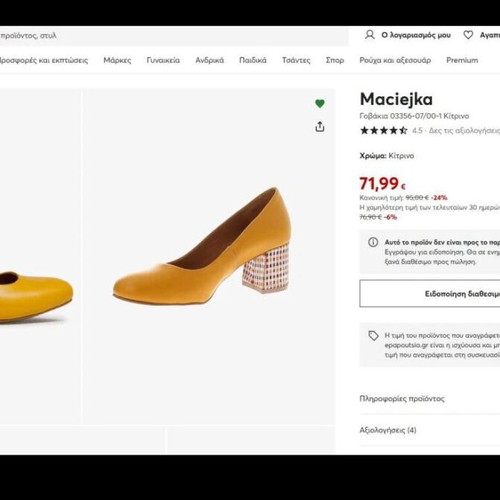Open the Μάρκες menu item
The height and width of the screenshot is (500, 500).
coord(117,60)
